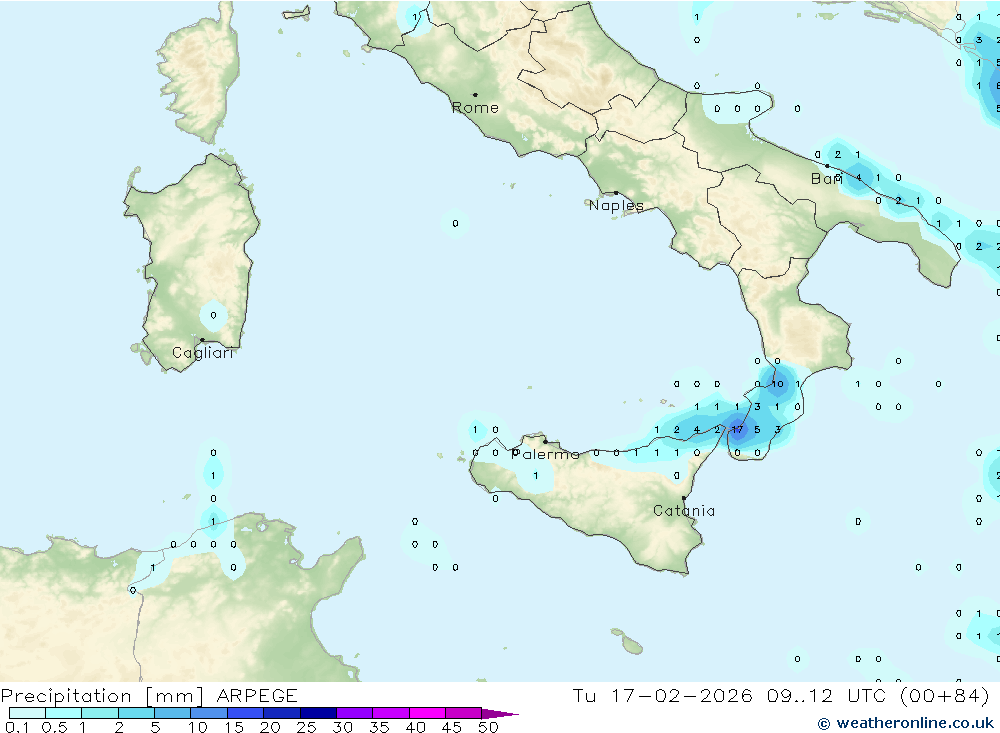This screenshot has height=733, width=1000.
Task: Click the Rome city label
Action: pos(475,108)
